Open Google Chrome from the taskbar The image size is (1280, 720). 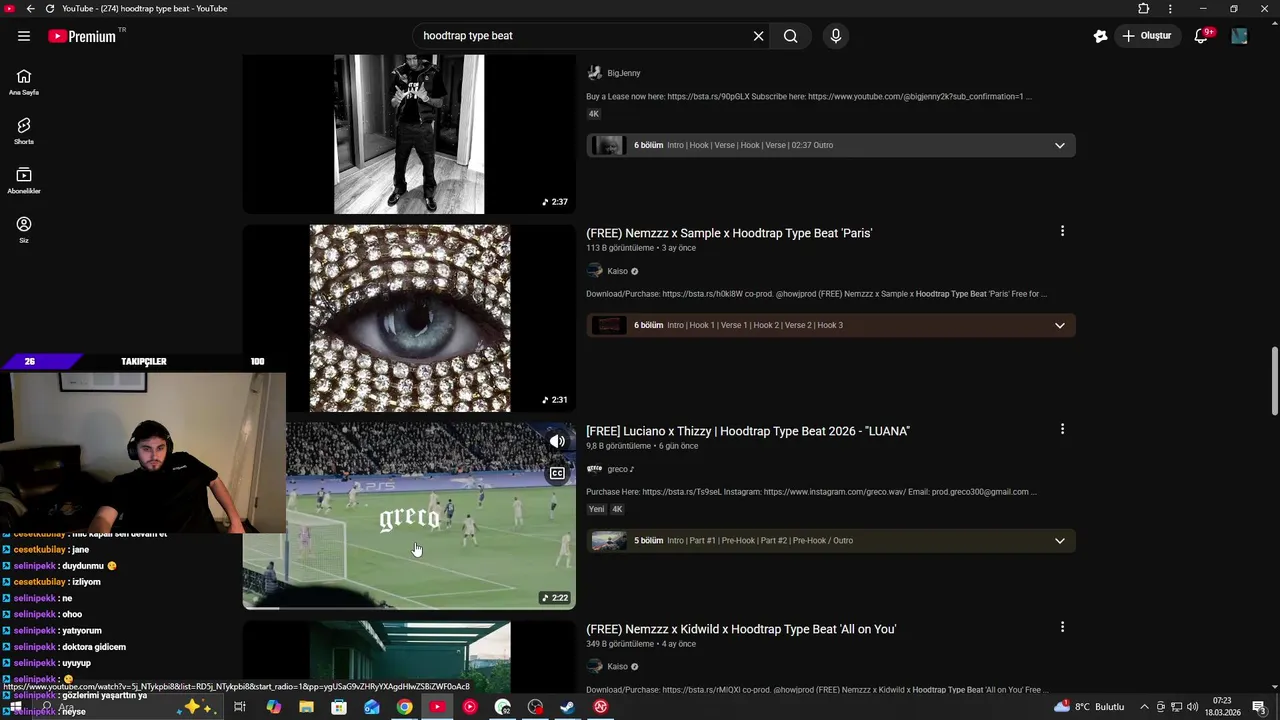point(404,707)
